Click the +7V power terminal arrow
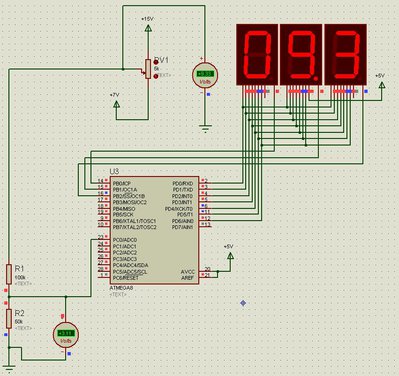The height and width of the screenshot is (376, 399). [116, 104]
